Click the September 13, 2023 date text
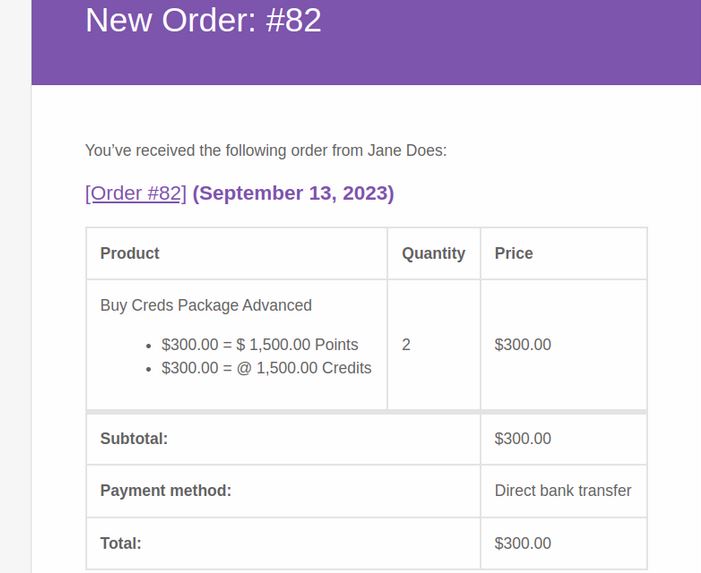Viewport: 701px width, 573px height. click(x=293, y=194)
